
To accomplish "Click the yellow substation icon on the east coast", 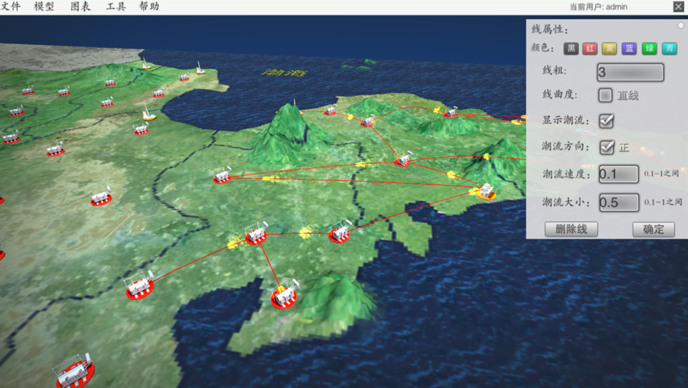I will [x=486, y=192].
